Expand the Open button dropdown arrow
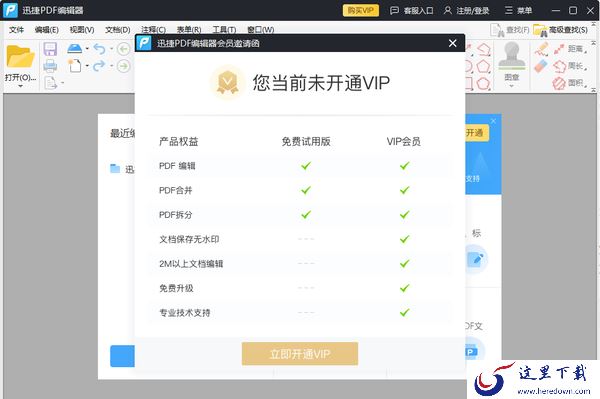The height and width of the screenshot is (399, 600). [x=20, y=86]
